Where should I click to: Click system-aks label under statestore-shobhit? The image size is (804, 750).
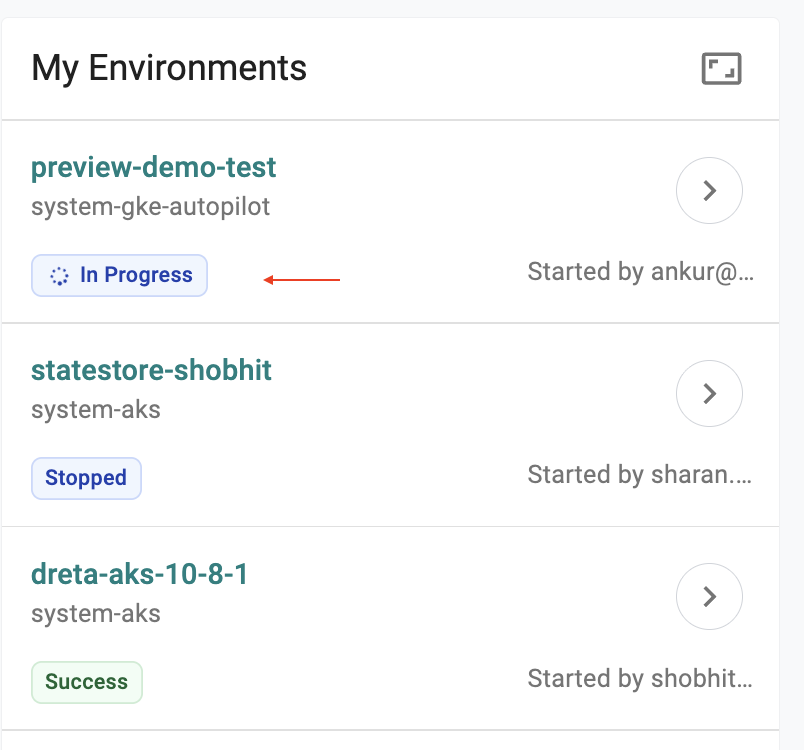click(96, 409)
